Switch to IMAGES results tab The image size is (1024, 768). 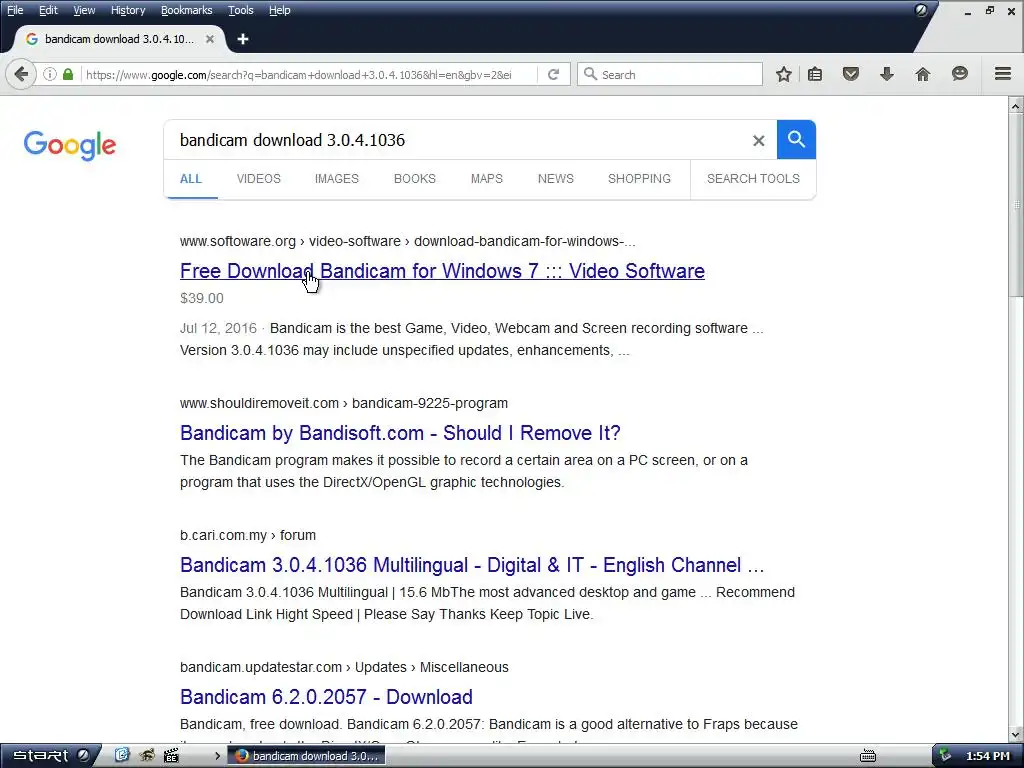tap(336, 179)
